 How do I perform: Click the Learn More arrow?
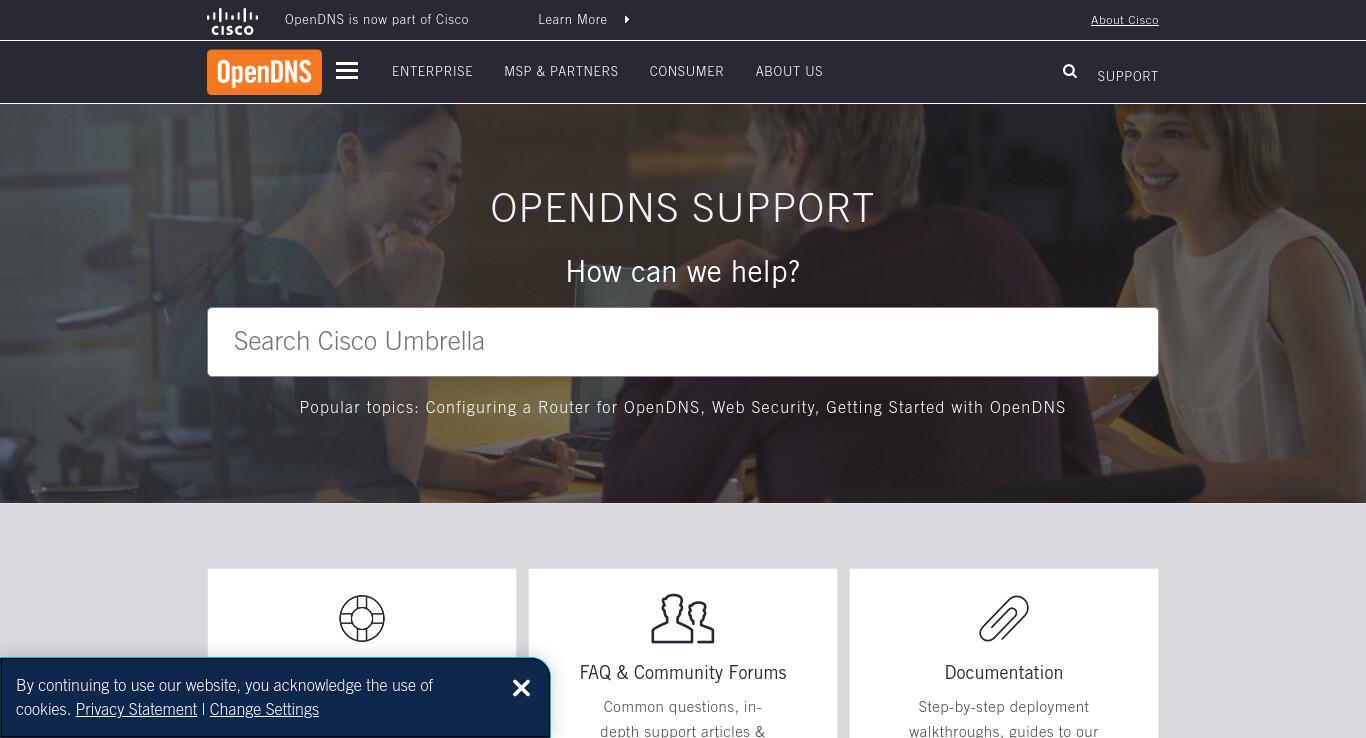[x=627, y=19]
